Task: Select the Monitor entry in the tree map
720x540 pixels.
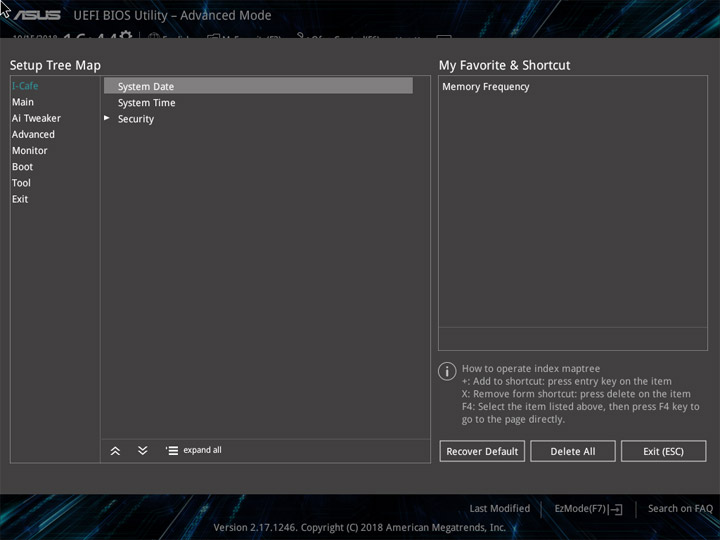Action: [x=29, y=150]
